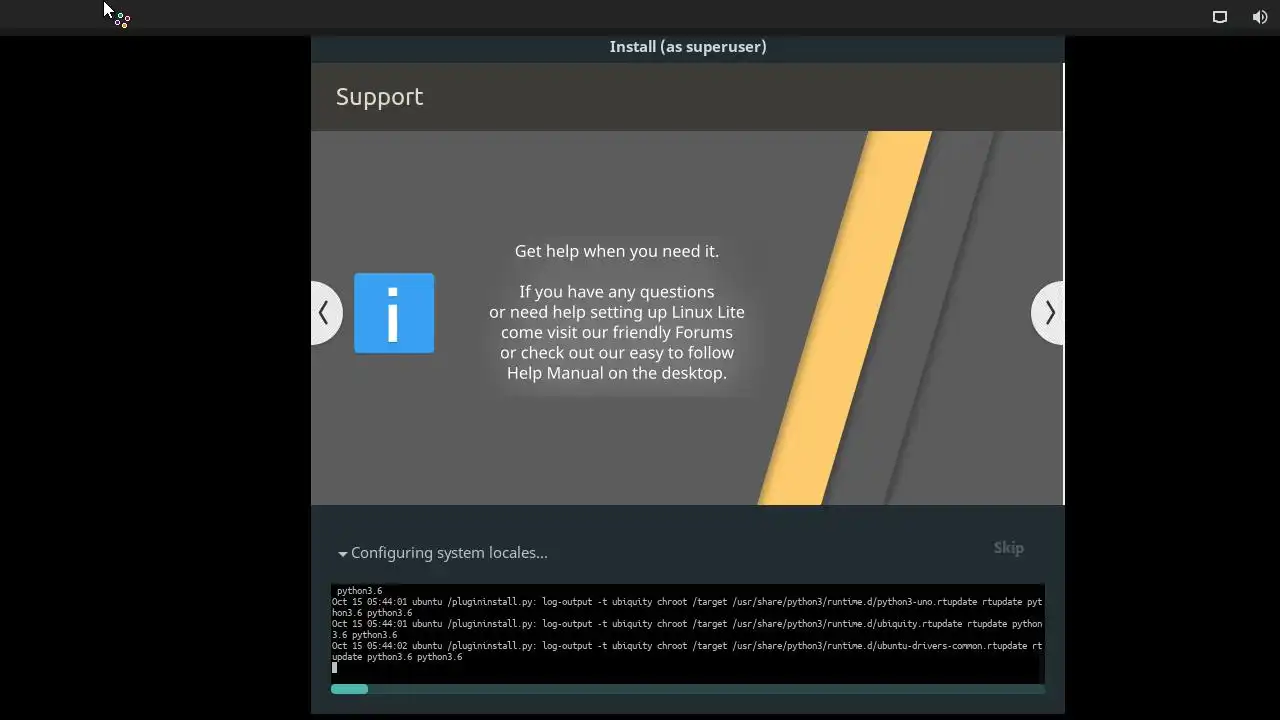Click the 'Install (as superuser)' window title
Image resolution: width=1280 pixels, height=720 pixels.
point(688,46)
